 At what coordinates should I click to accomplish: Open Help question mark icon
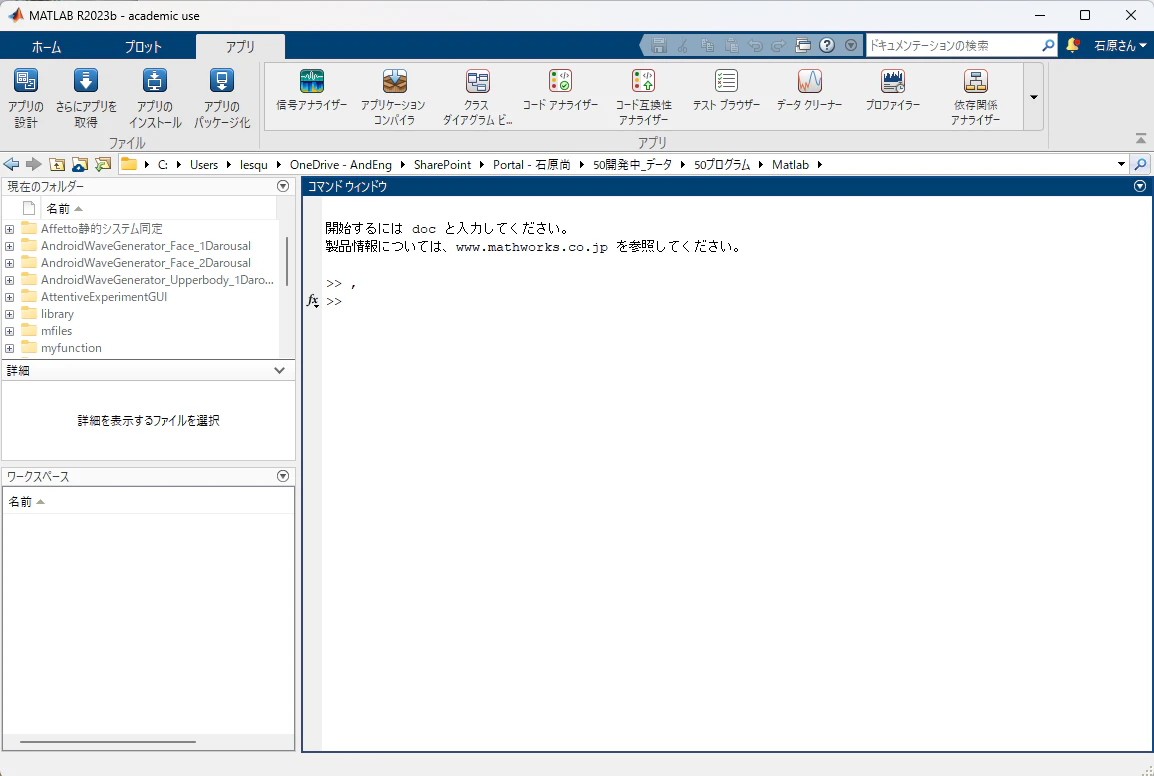[x=827, y=46]
